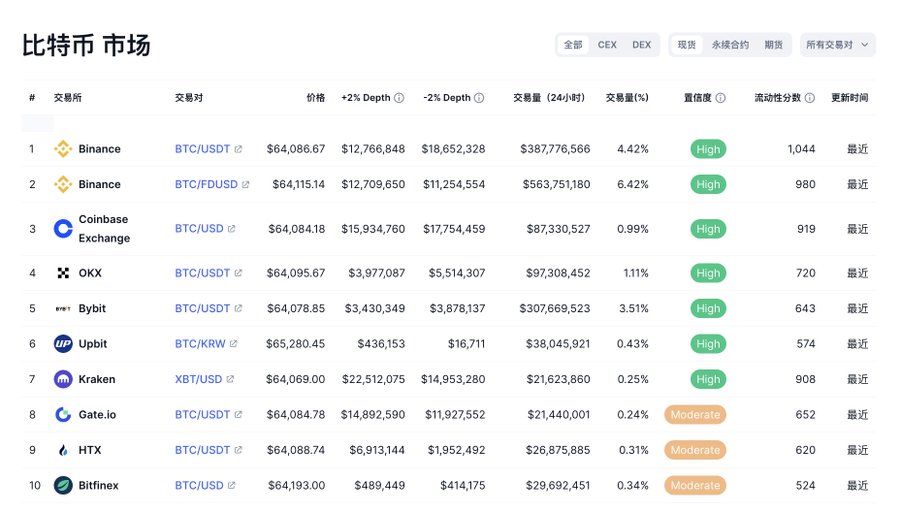Select the 现货 market type tab
The image size is (900, 512).
[686, 45]
